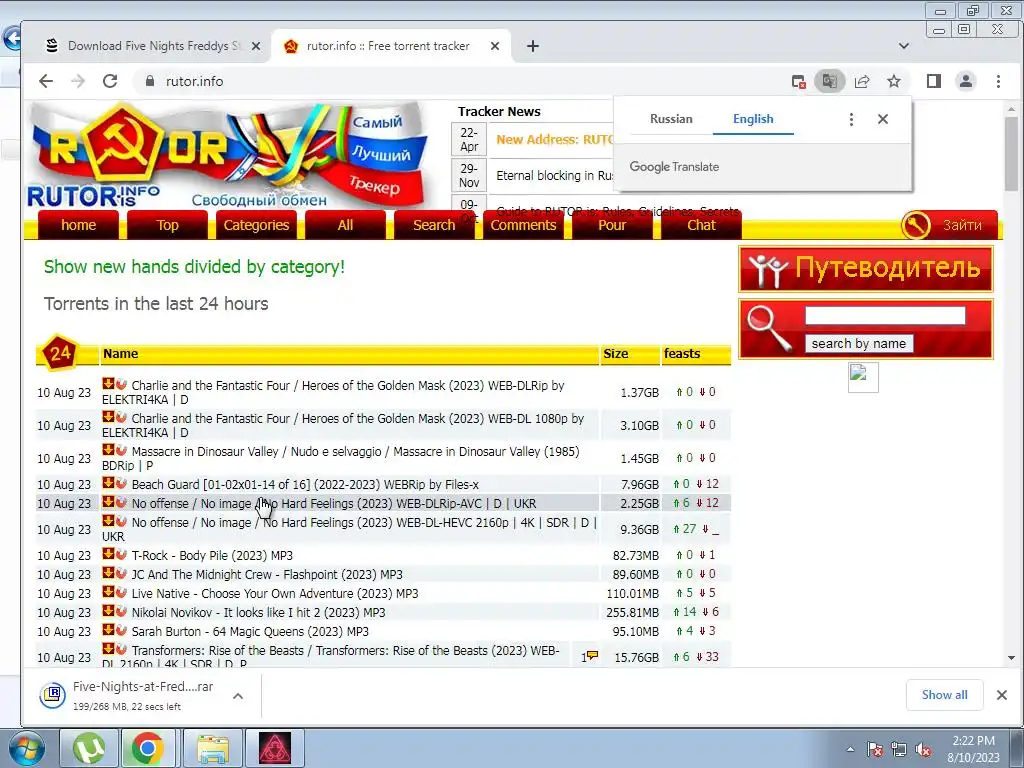Download torrent icon for Beach Guard row
This screenshot has height=768, width=1024.
click(x=108, y=483)
